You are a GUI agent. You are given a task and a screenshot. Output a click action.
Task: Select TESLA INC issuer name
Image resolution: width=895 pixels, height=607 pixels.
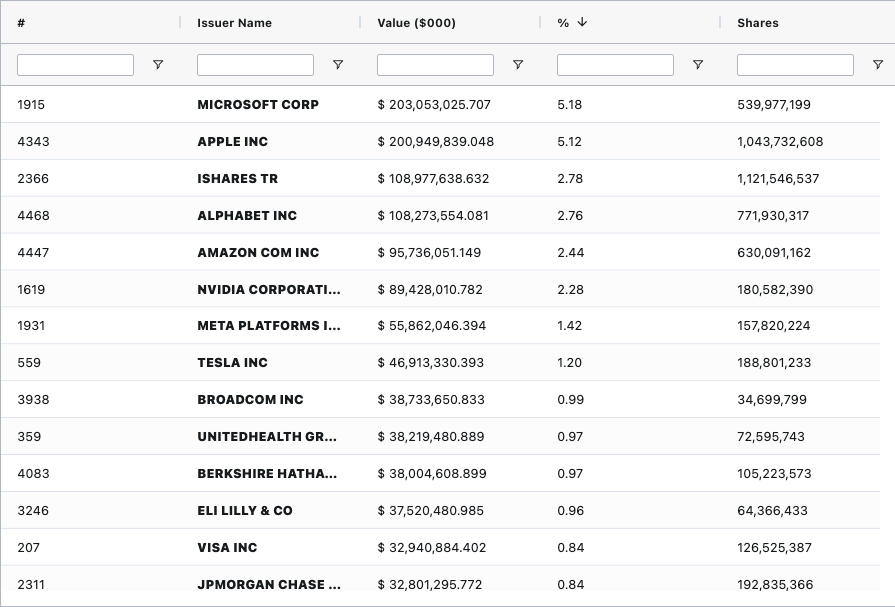(232, 363)
